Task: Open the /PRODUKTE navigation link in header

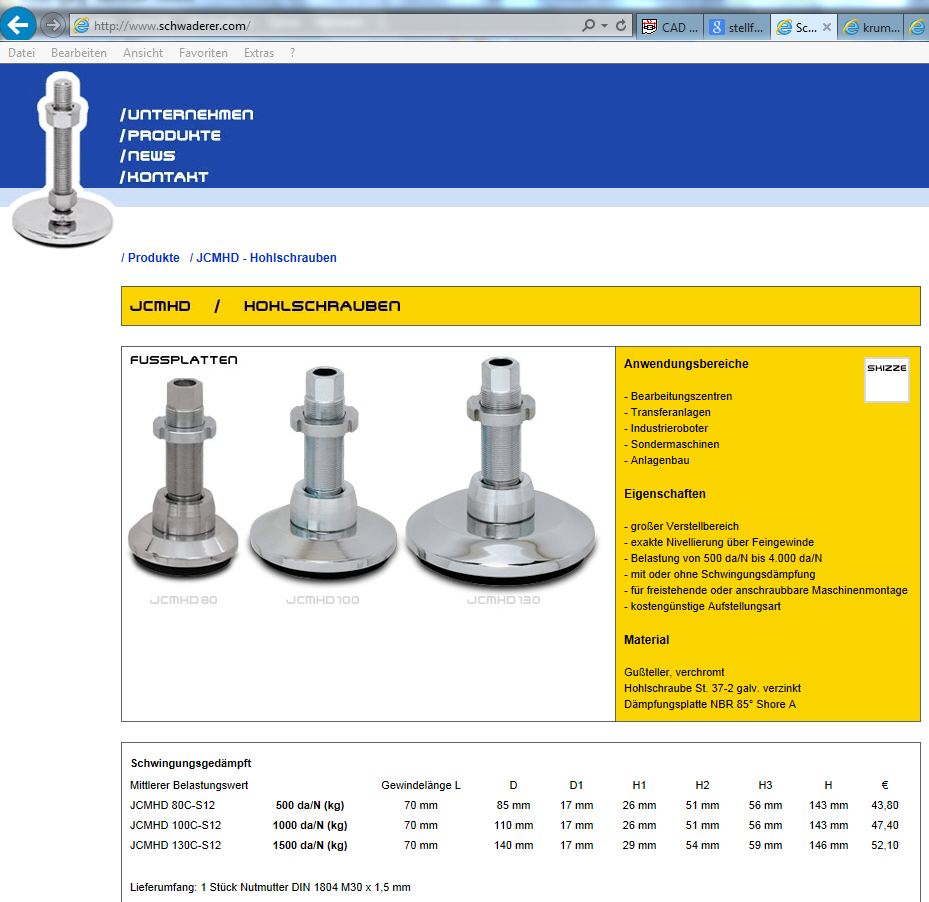Action: [x=170, y=135]
